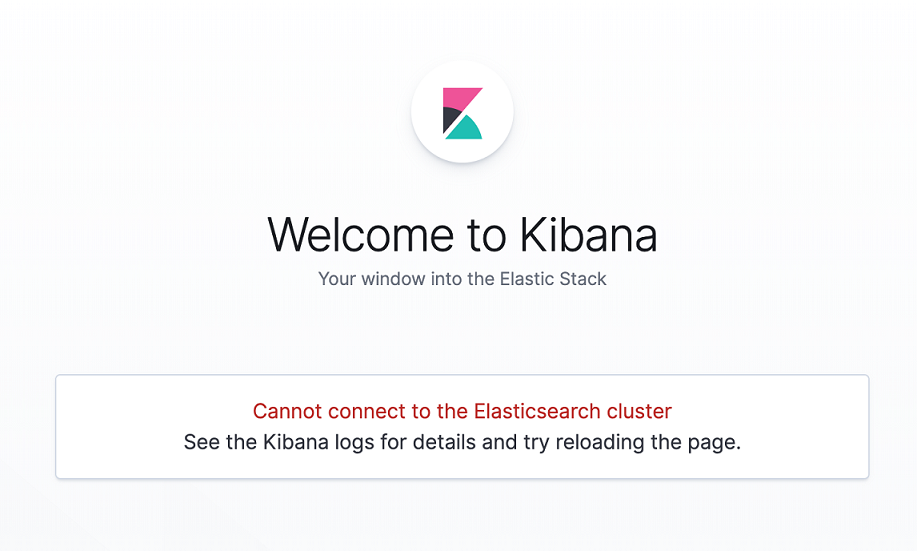
Task: Click the "Welcome to Kibana" heading
Action: point(462,235)
